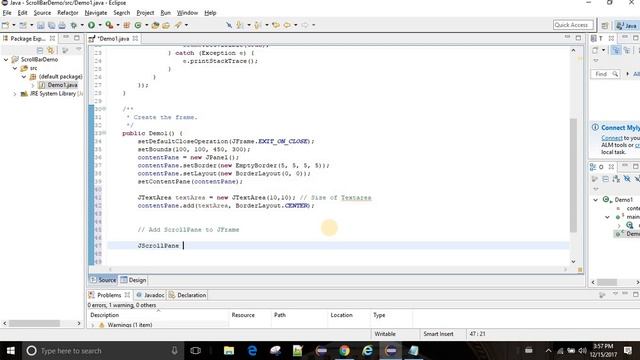
Task: Jump to Last Edit Location icon
Action: click(x=276, y=25)
